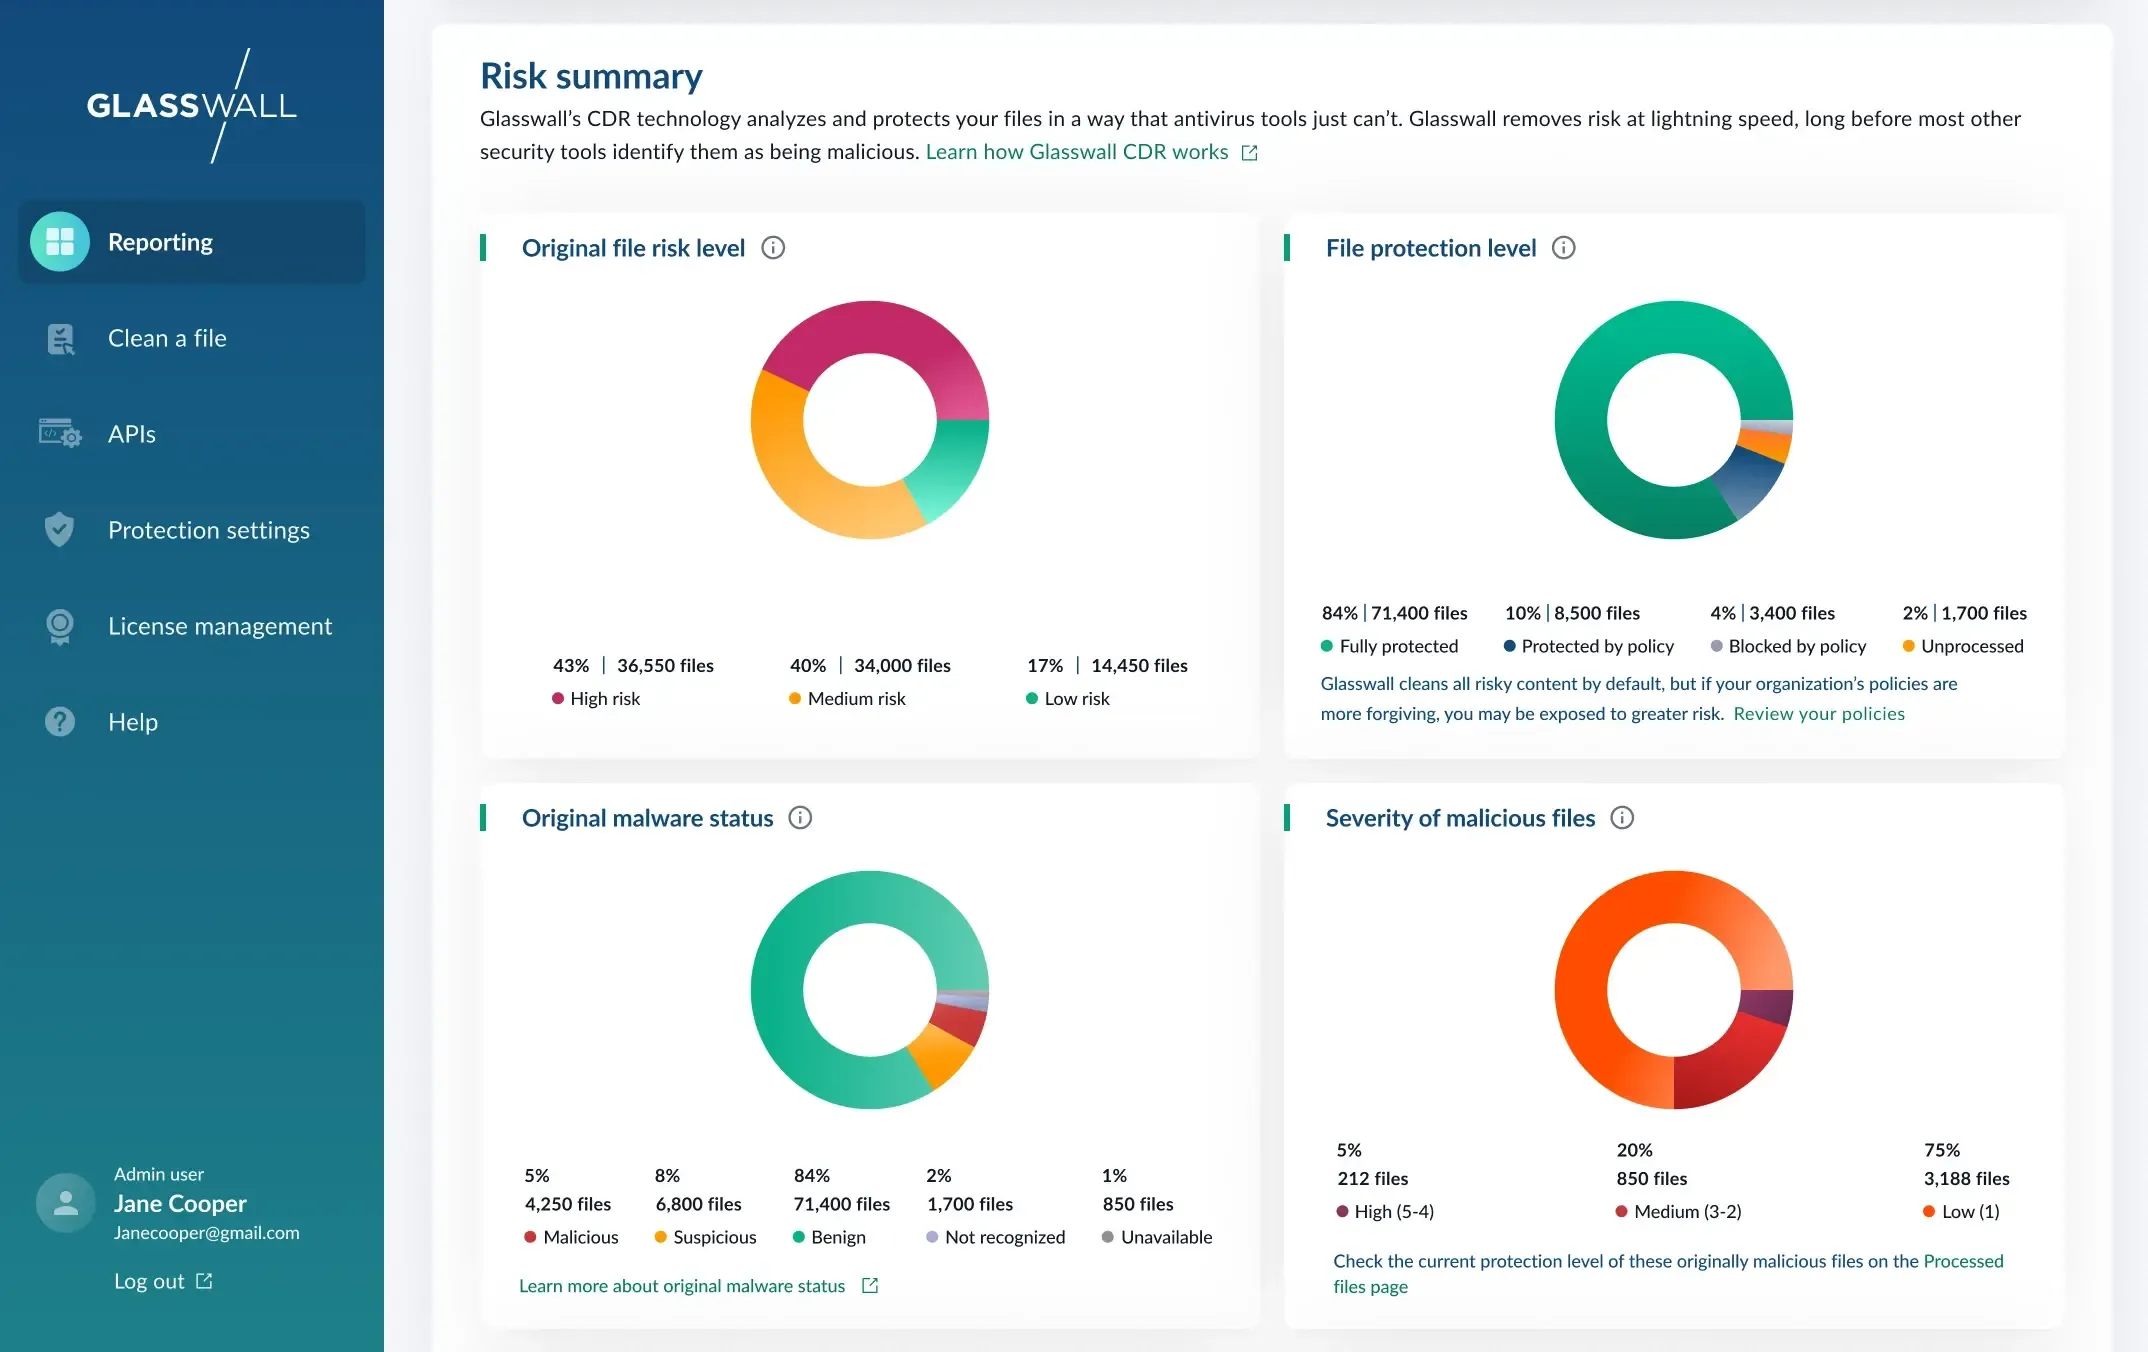Click the Medium risk orange color dot
The width and height of the screenshot is (2148, 1352).
pyautogui.click(x=794, y=698)
